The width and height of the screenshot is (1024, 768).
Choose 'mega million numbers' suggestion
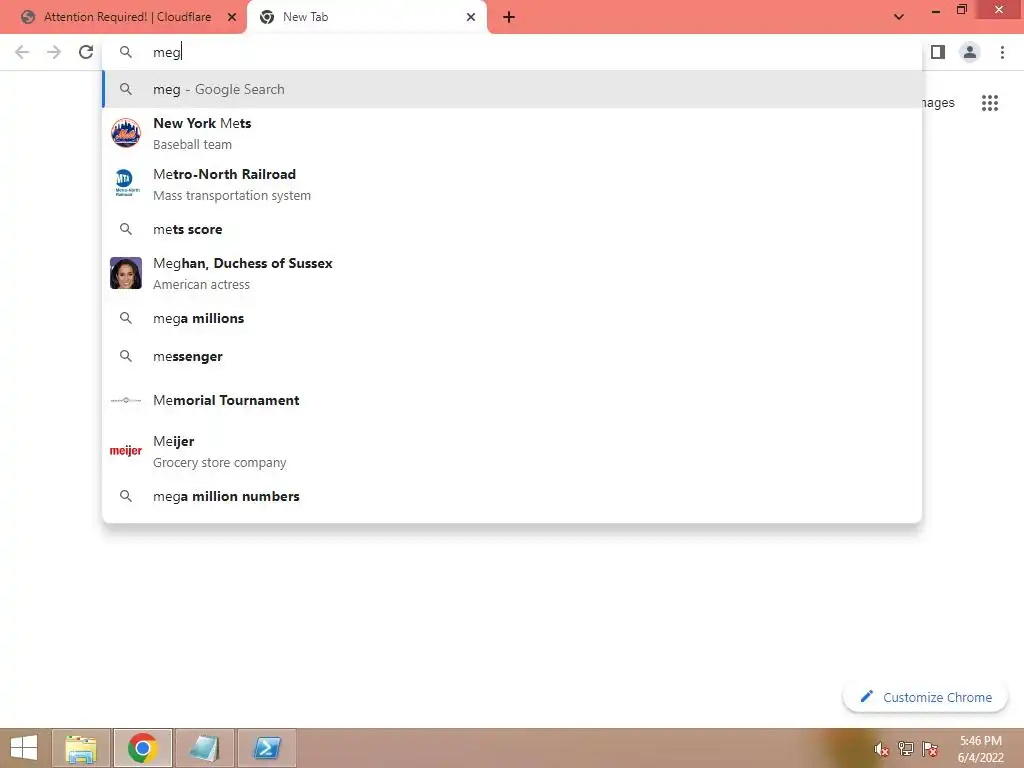pyautogui.click(x=512, y=496)
